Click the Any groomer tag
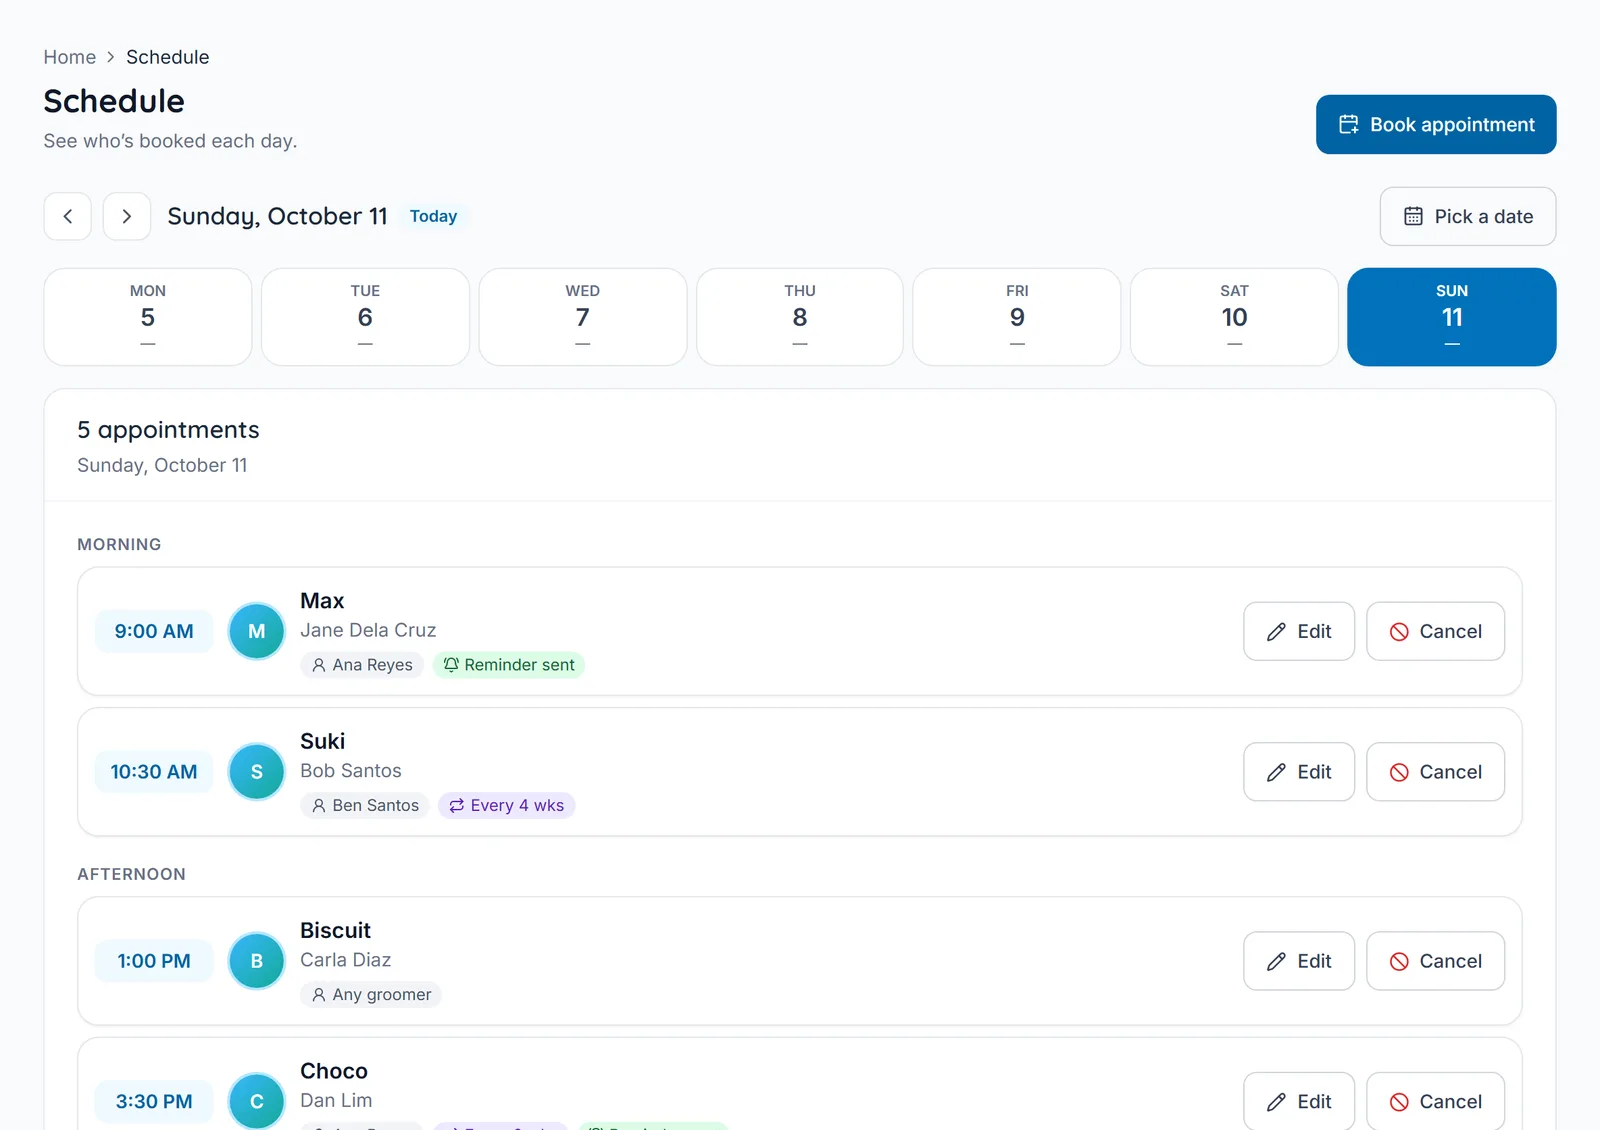The height and width of the screenshot is (1130, 1600). click(371, 994)
